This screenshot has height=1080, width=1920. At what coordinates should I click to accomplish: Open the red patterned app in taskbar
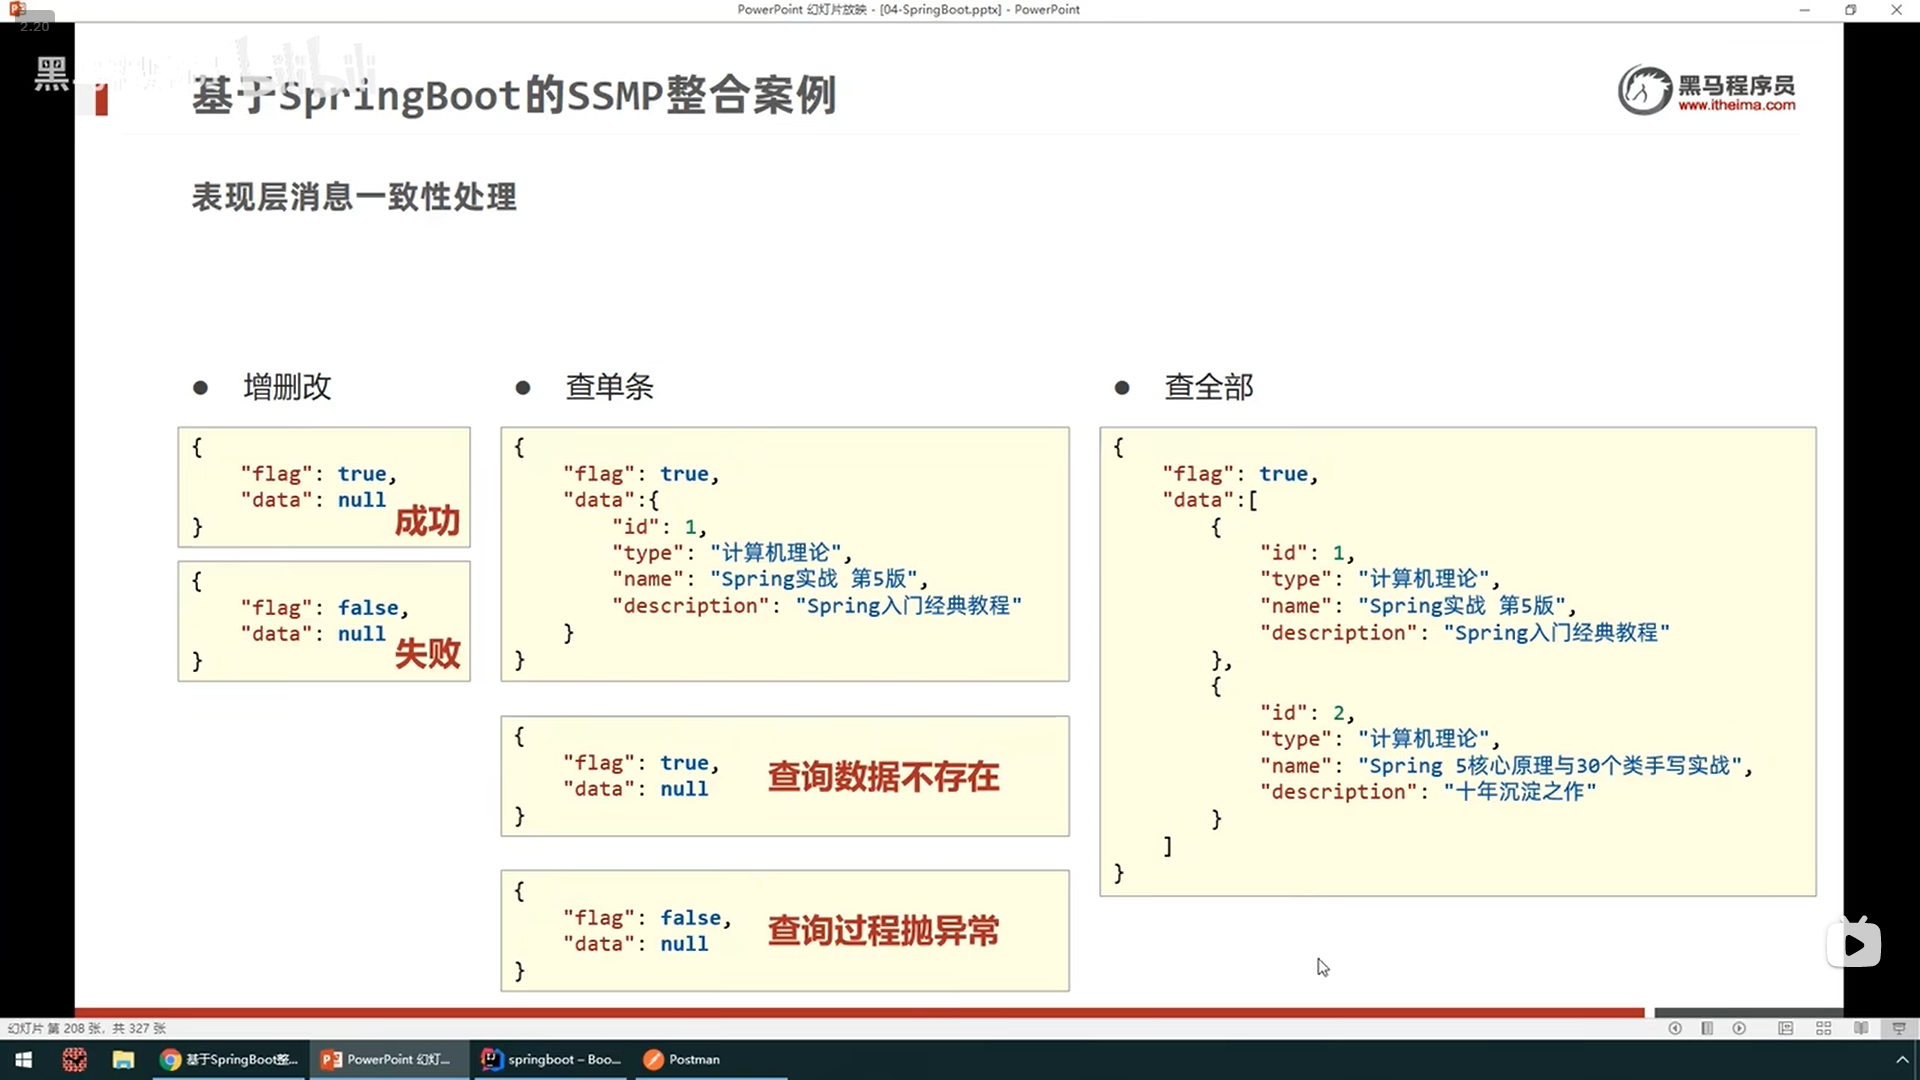tap(74, 1060)
